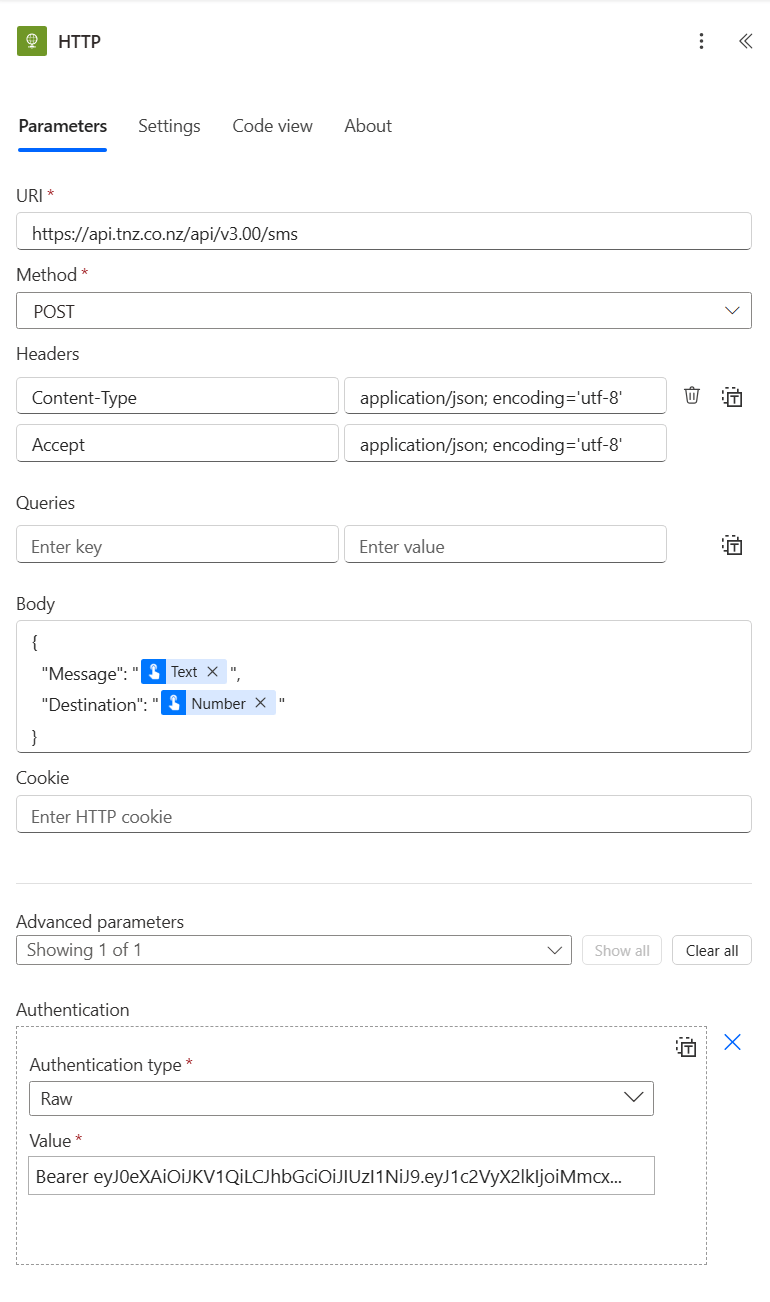This screenshot has height=1302, width=770.
Task: Remove the Number token from Destination
Action: (x=260, y=702)
